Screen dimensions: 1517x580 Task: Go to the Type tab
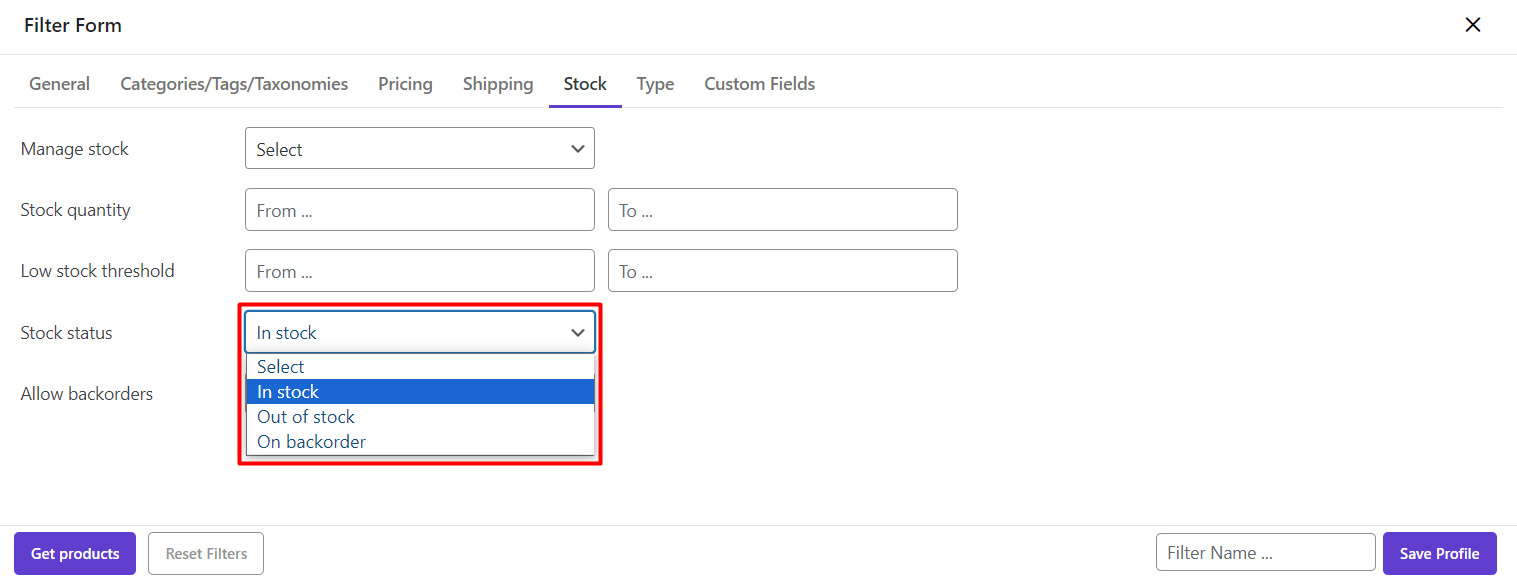point(655,84)
